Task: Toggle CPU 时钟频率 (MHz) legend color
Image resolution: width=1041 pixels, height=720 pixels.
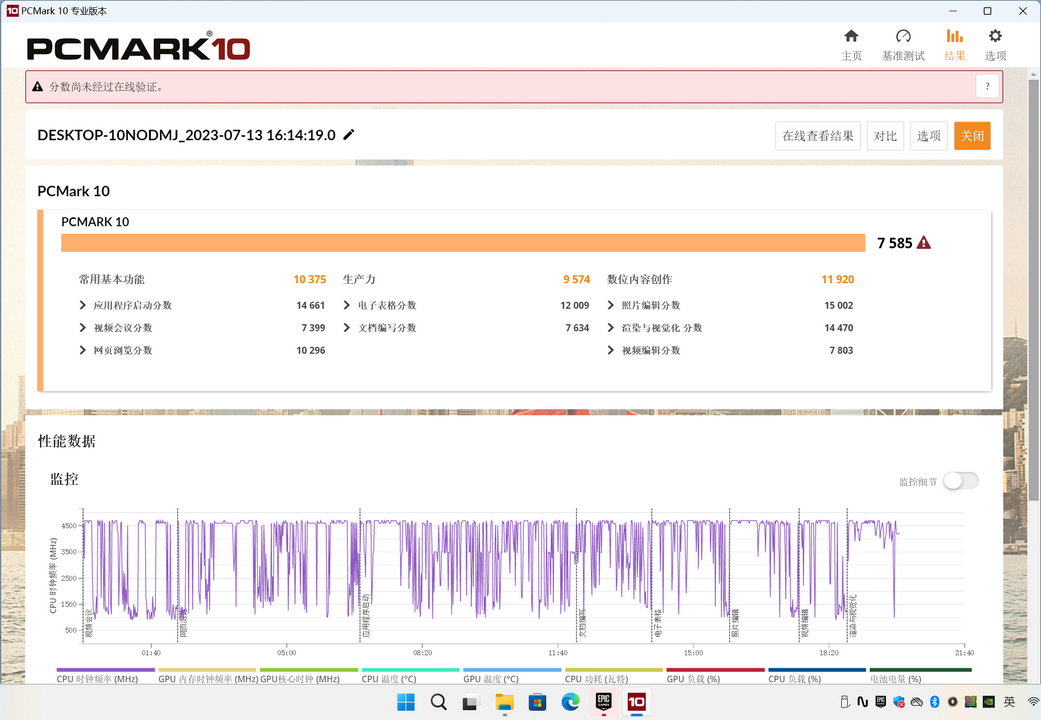Action: point(106,670)
